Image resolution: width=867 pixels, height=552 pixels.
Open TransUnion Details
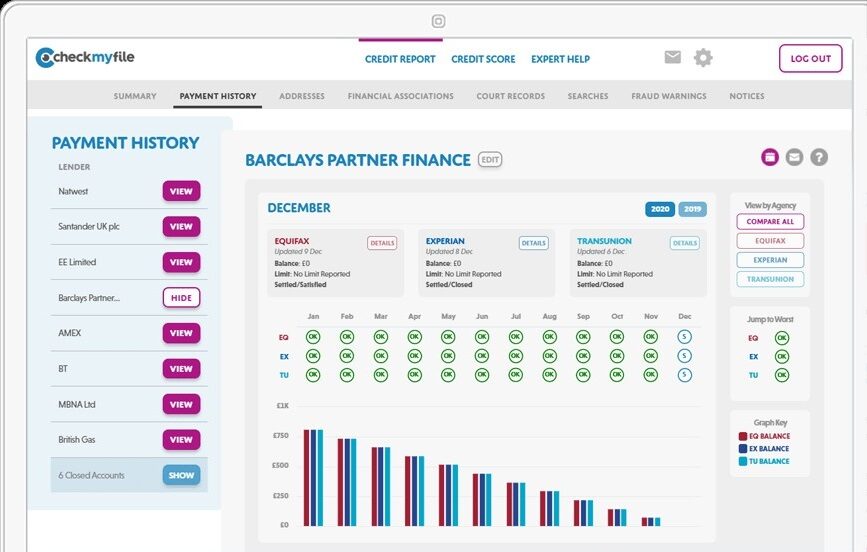click(x=685, y=243)
